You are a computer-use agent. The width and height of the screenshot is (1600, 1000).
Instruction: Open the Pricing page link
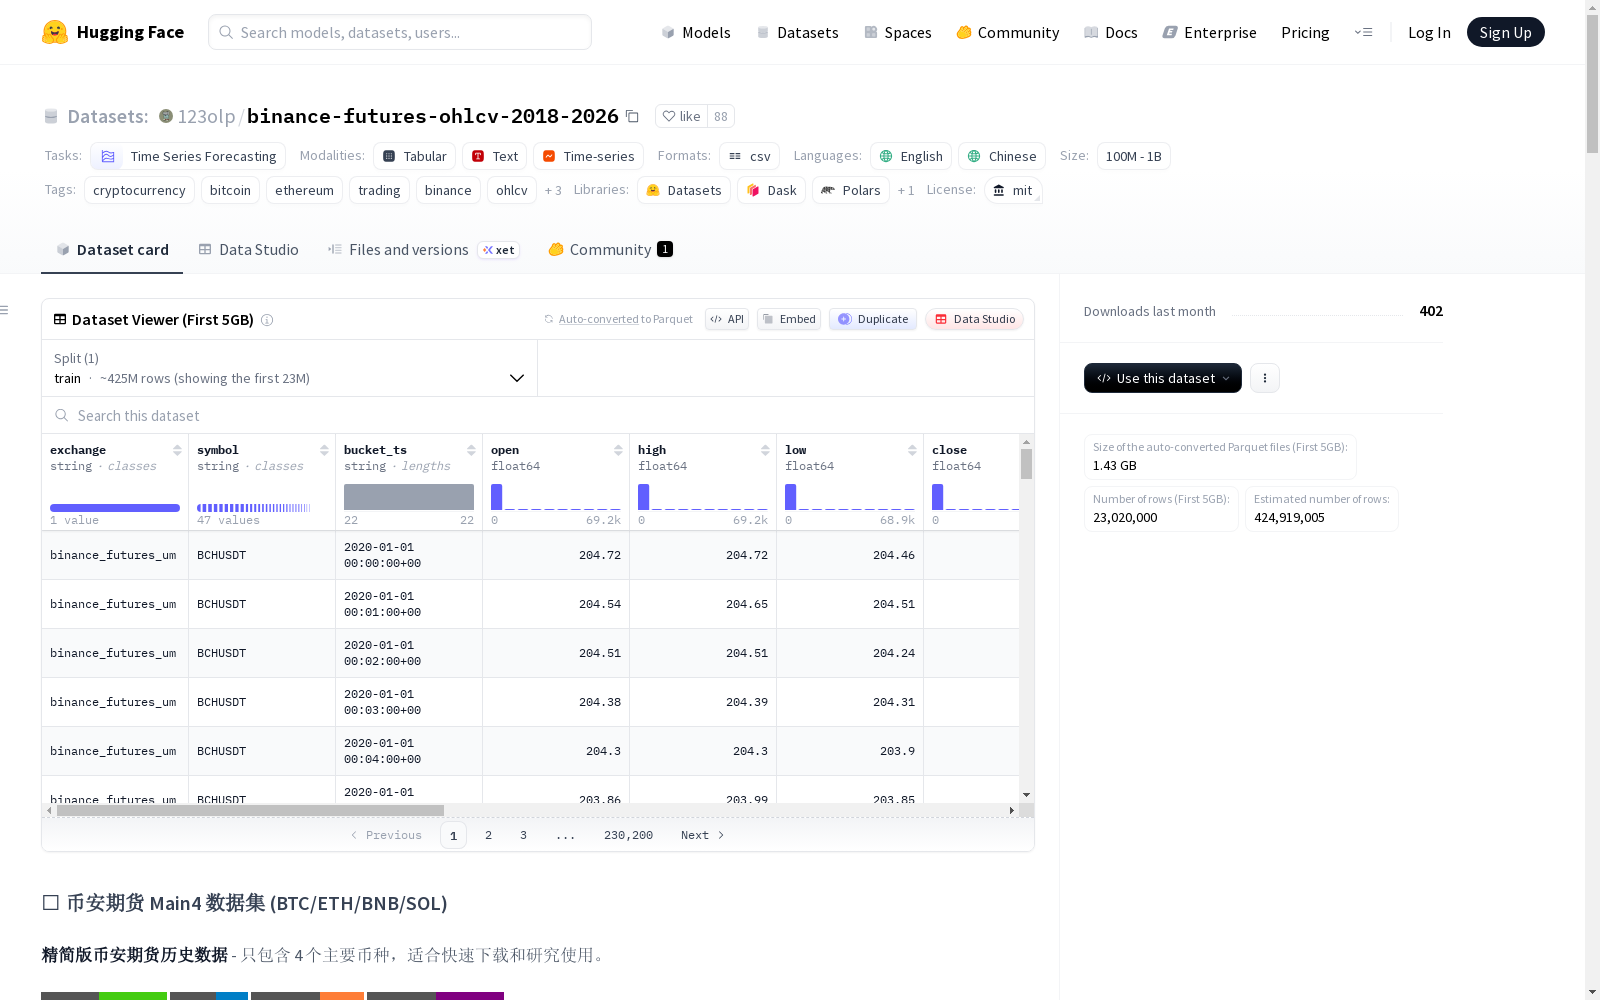click(1305, 32)
